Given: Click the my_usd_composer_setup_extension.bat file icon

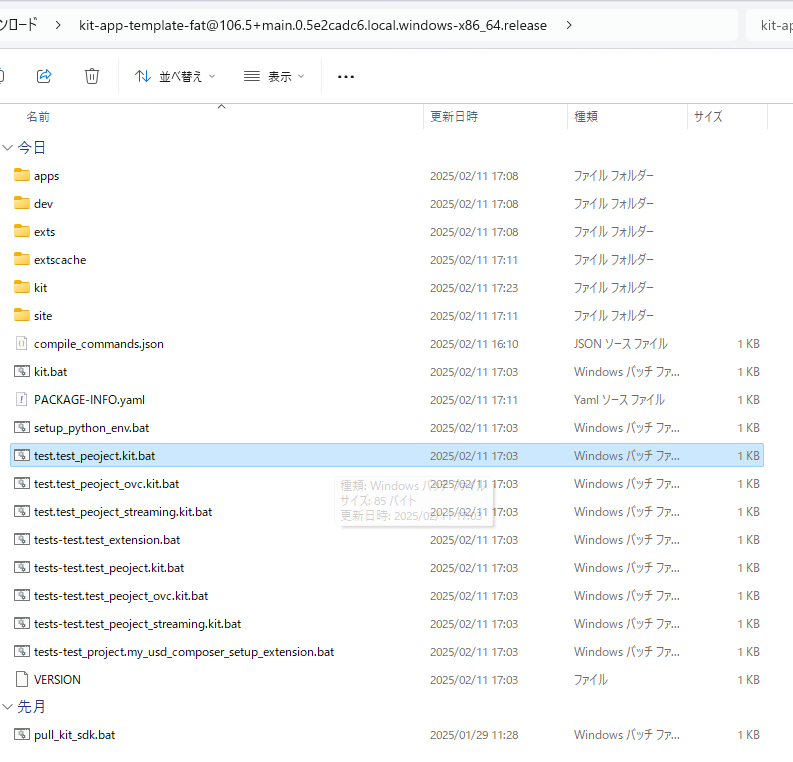Looking at the screenshot, I should click(21, 651).
